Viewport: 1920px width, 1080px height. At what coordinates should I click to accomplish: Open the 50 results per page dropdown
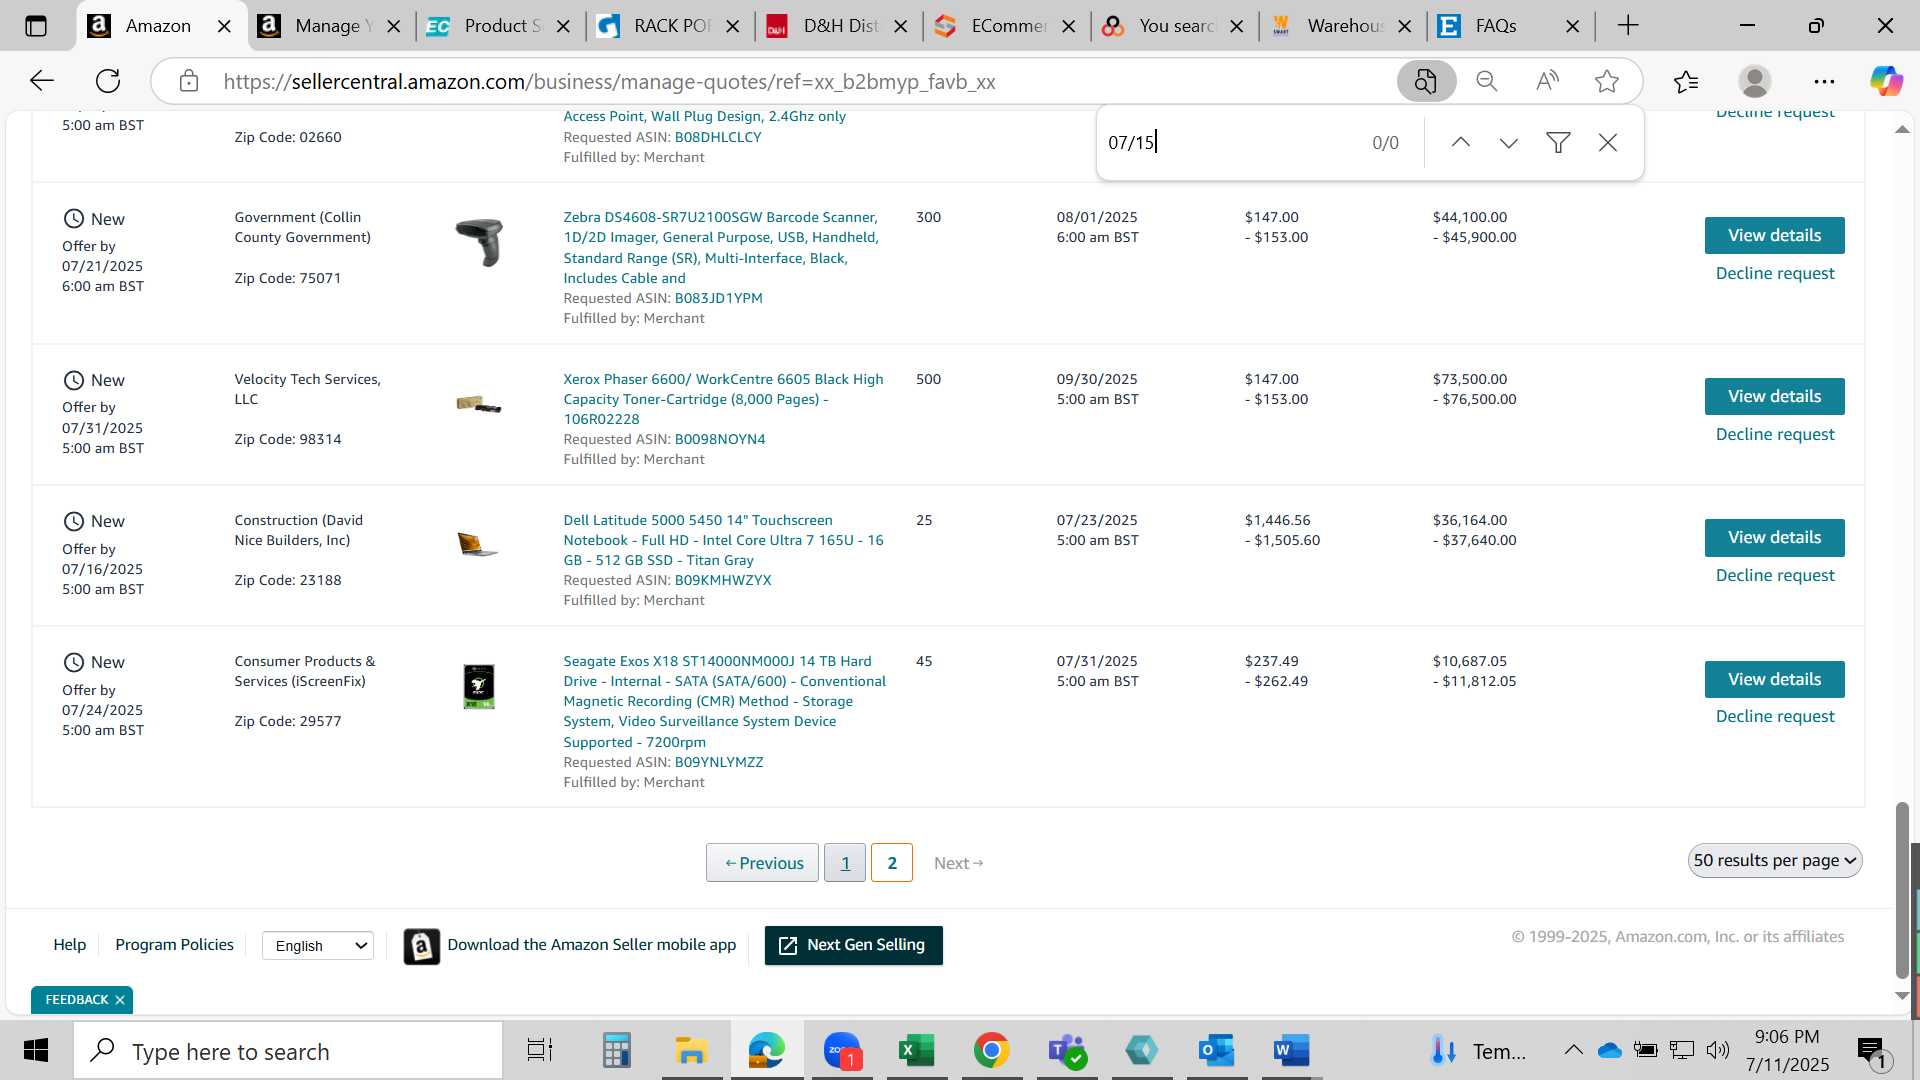coord(1775,860)
